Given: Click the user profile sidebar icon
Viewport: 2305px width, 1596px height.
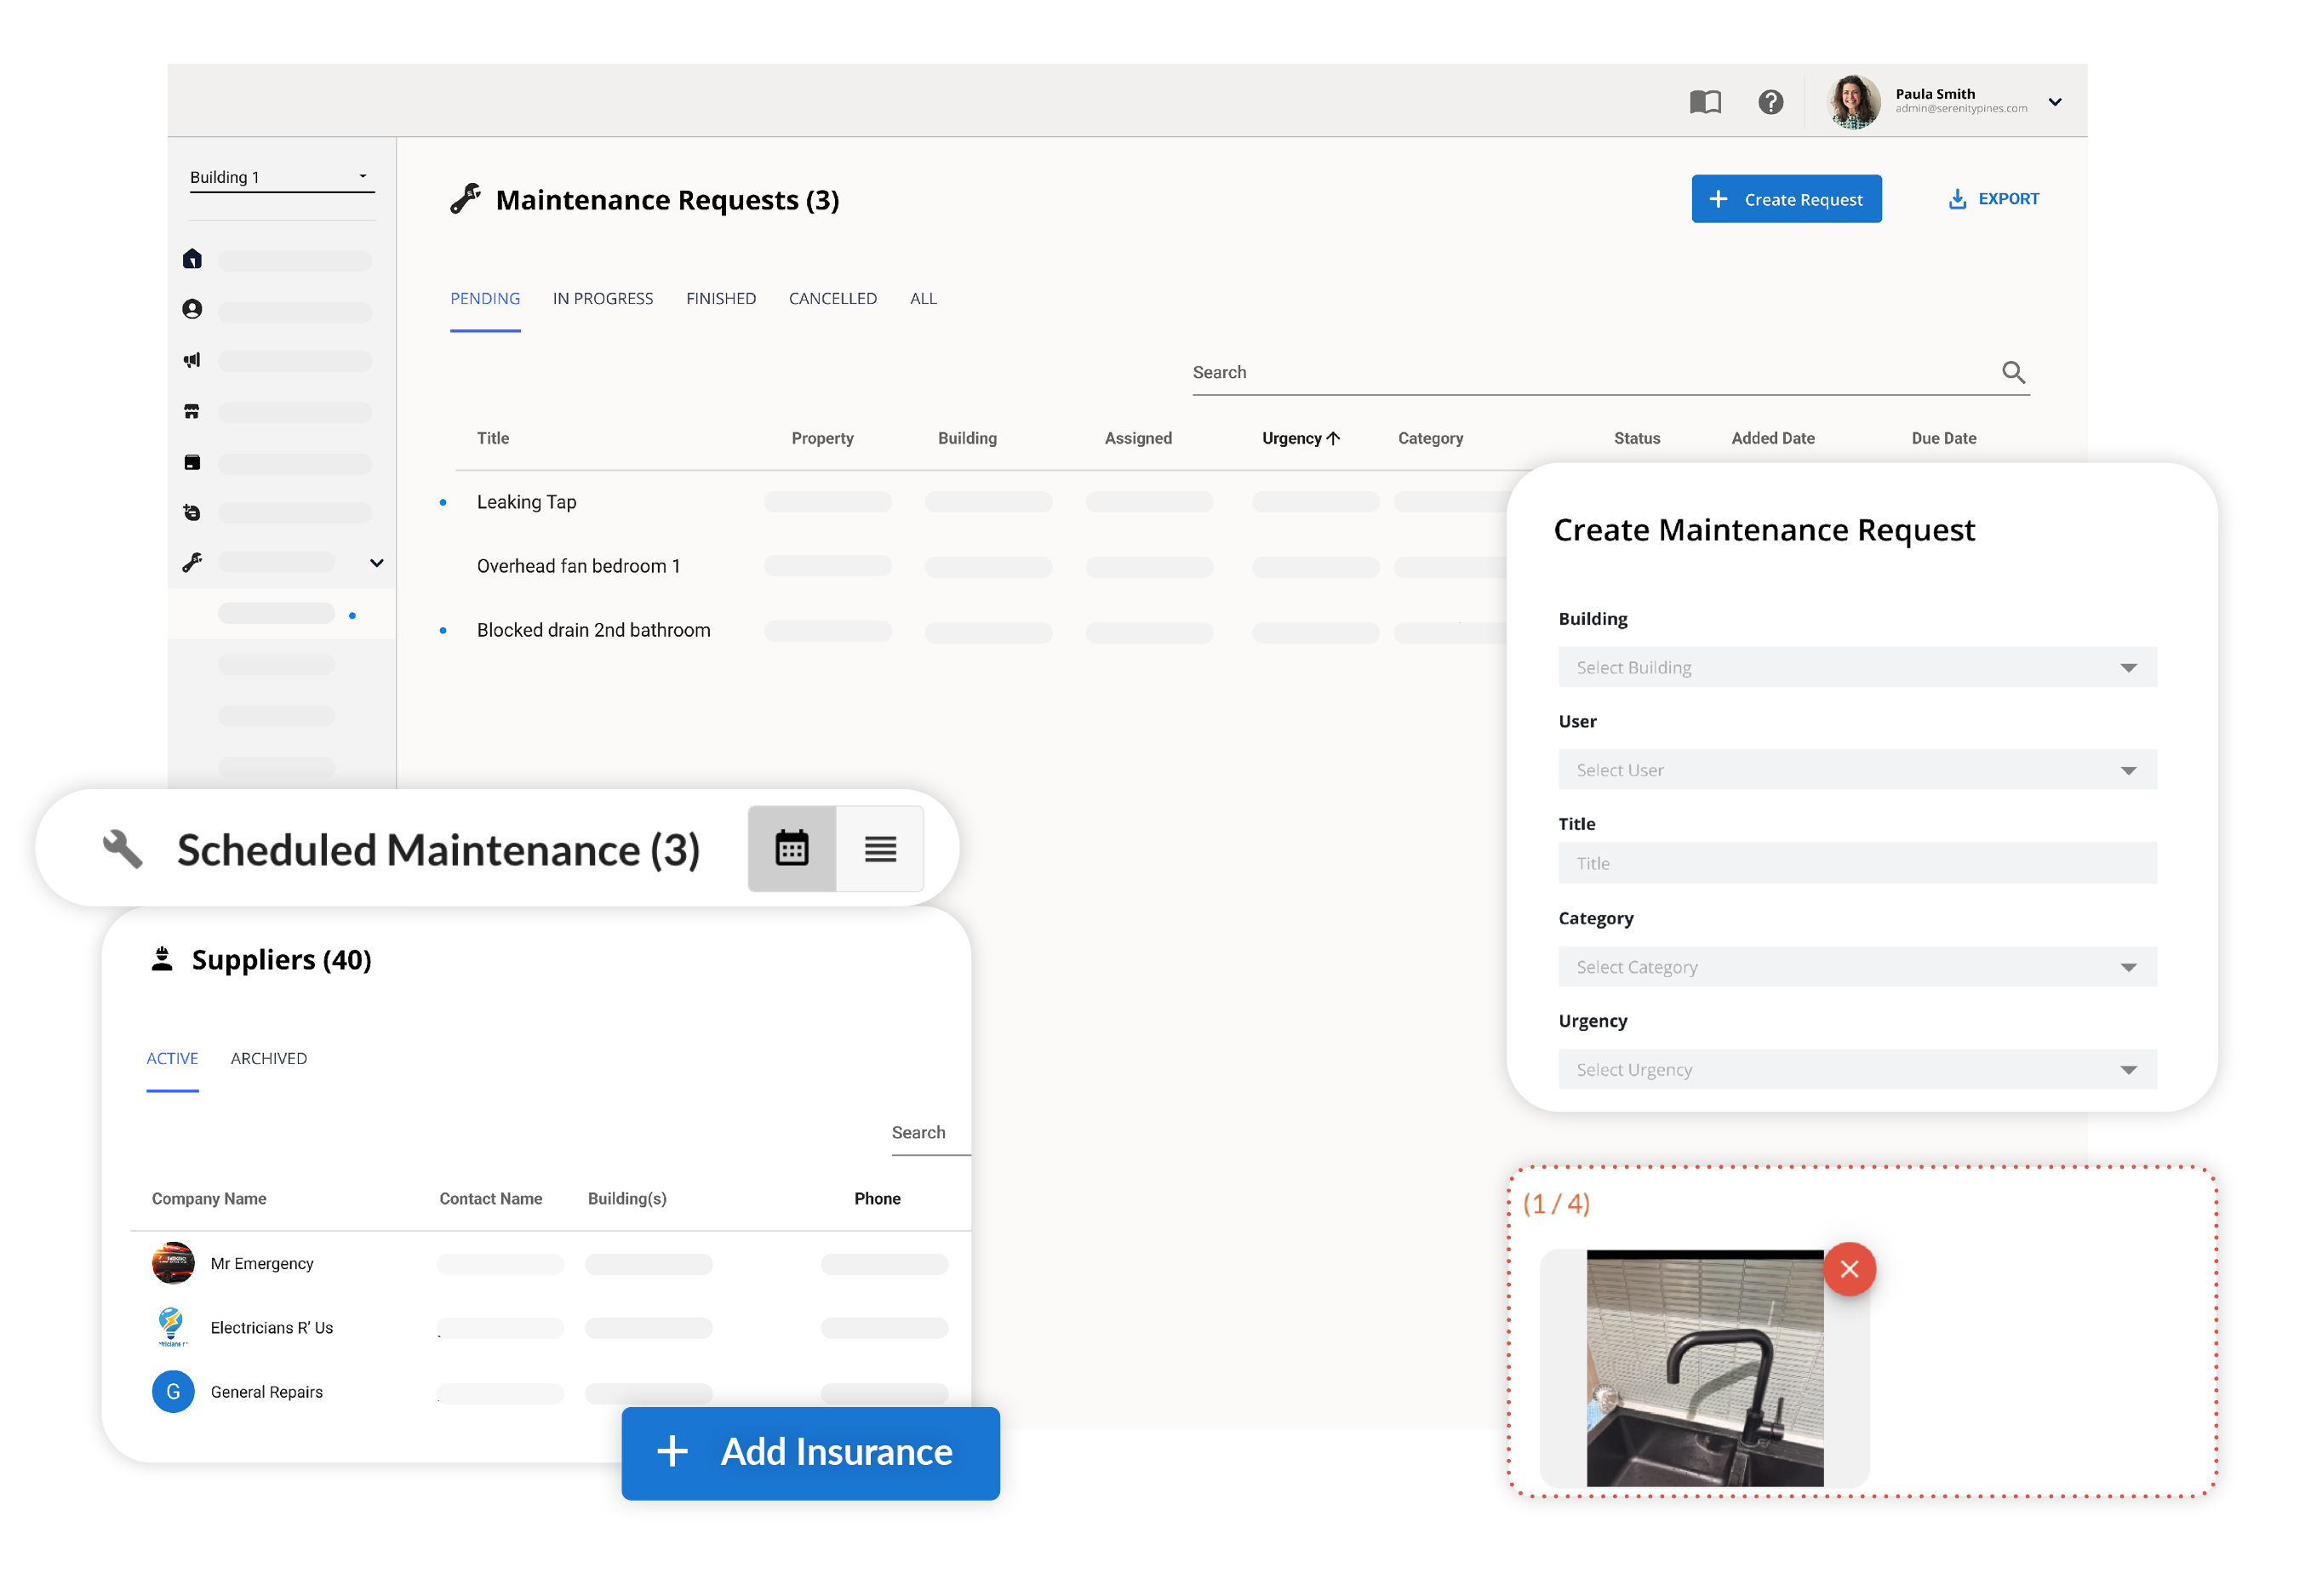Looking at the screenshot, I should click(x=192, y=309).
